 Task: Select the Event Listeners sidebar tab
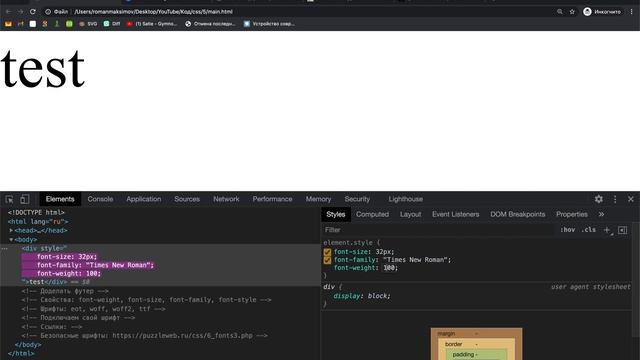click(456, 214)
